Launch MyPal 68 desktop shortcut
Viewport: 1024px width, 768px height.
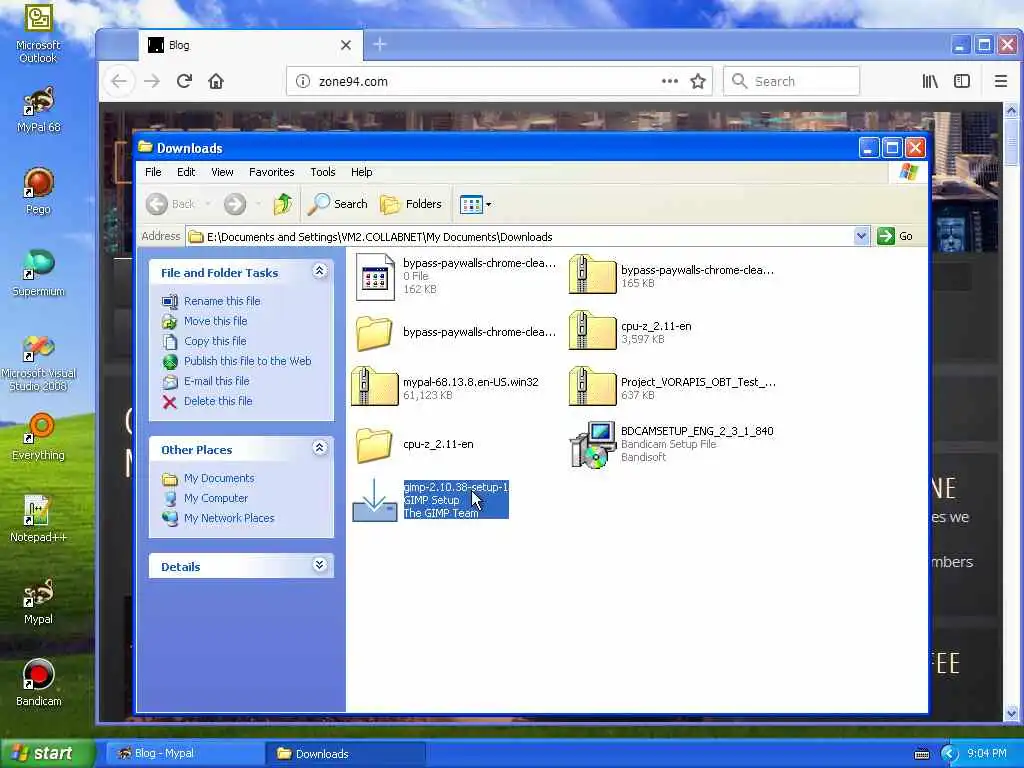click(38, 110)
